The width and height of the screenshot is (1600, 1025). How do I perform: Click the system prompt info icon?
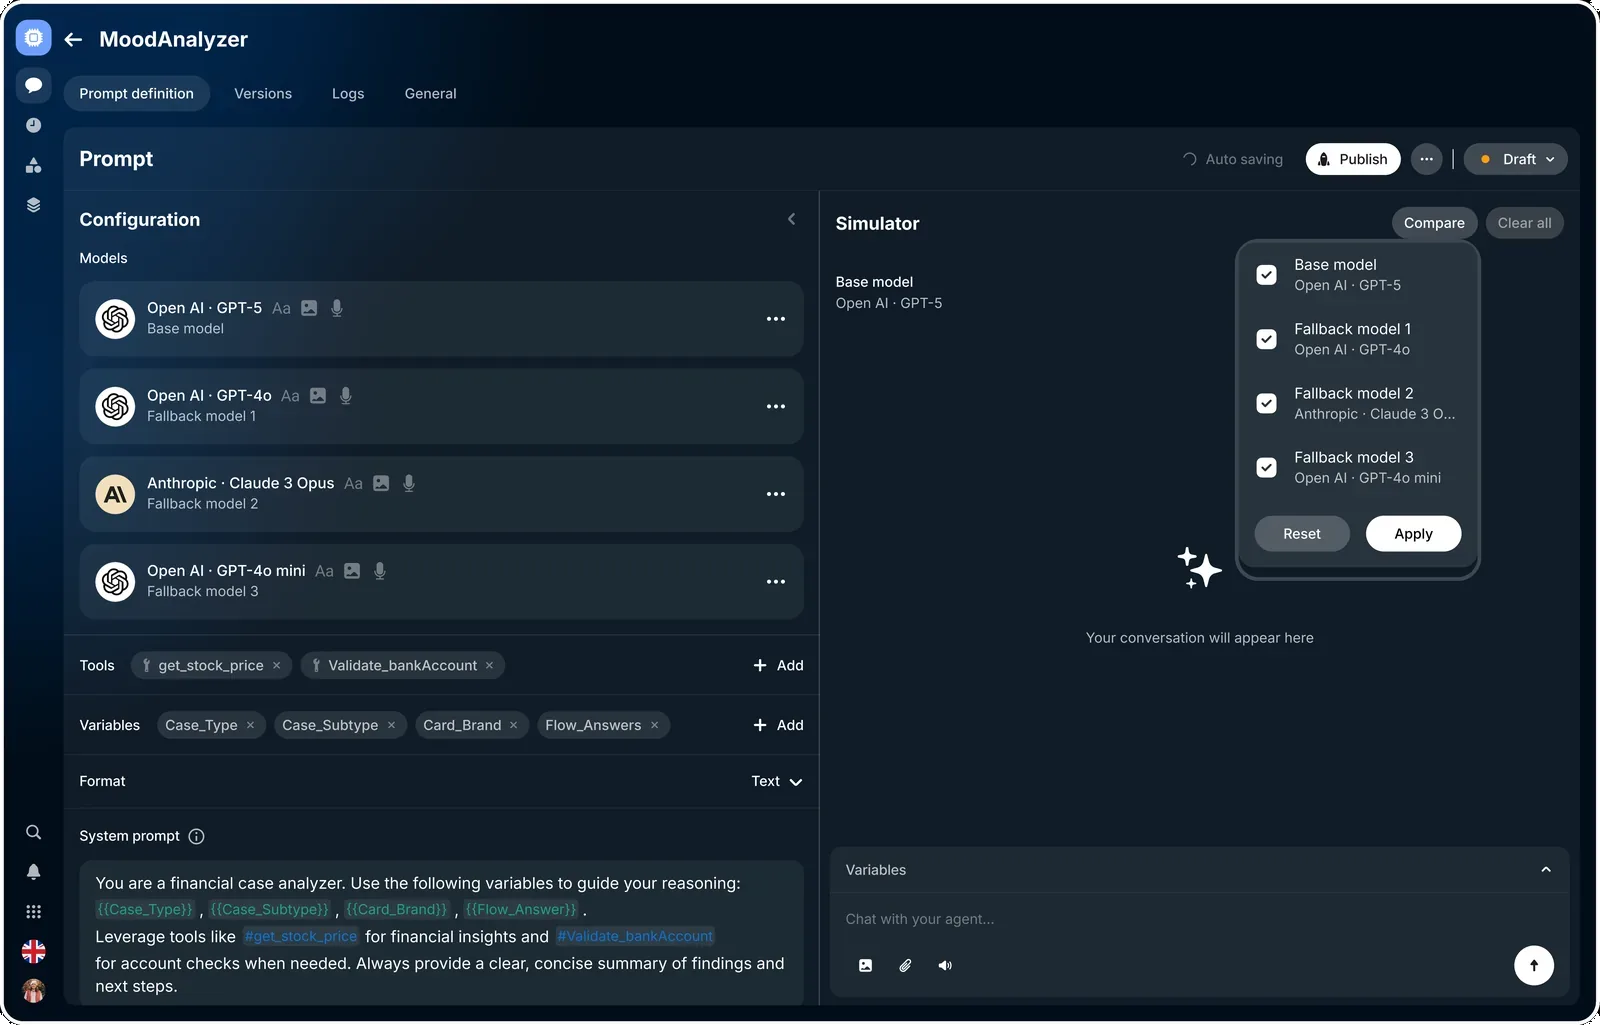[x=196, y=837]
